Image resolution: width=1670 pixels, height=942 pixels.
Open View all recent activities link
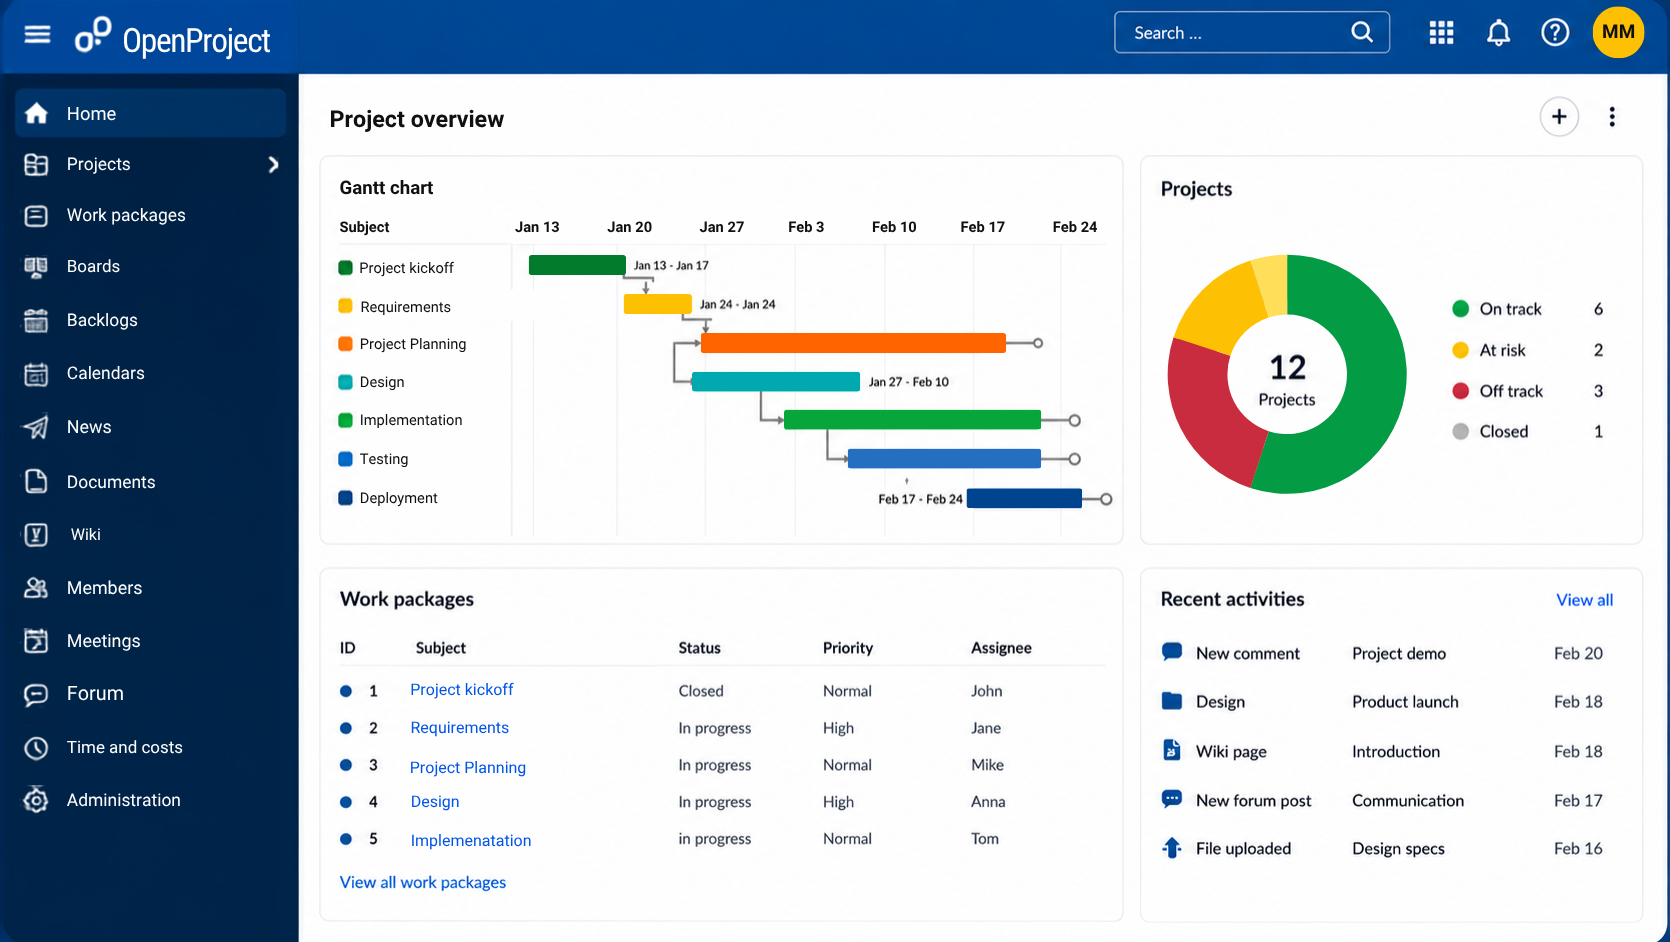tap(1584, 600)
